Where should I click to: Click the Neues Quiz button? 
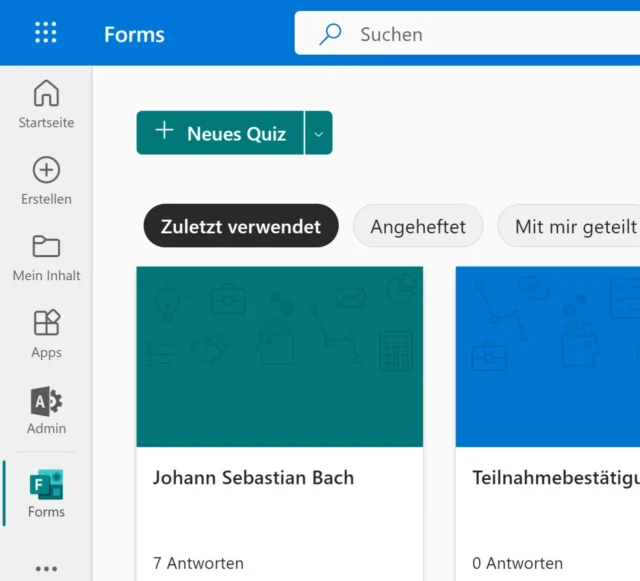(x=220, y=133)
